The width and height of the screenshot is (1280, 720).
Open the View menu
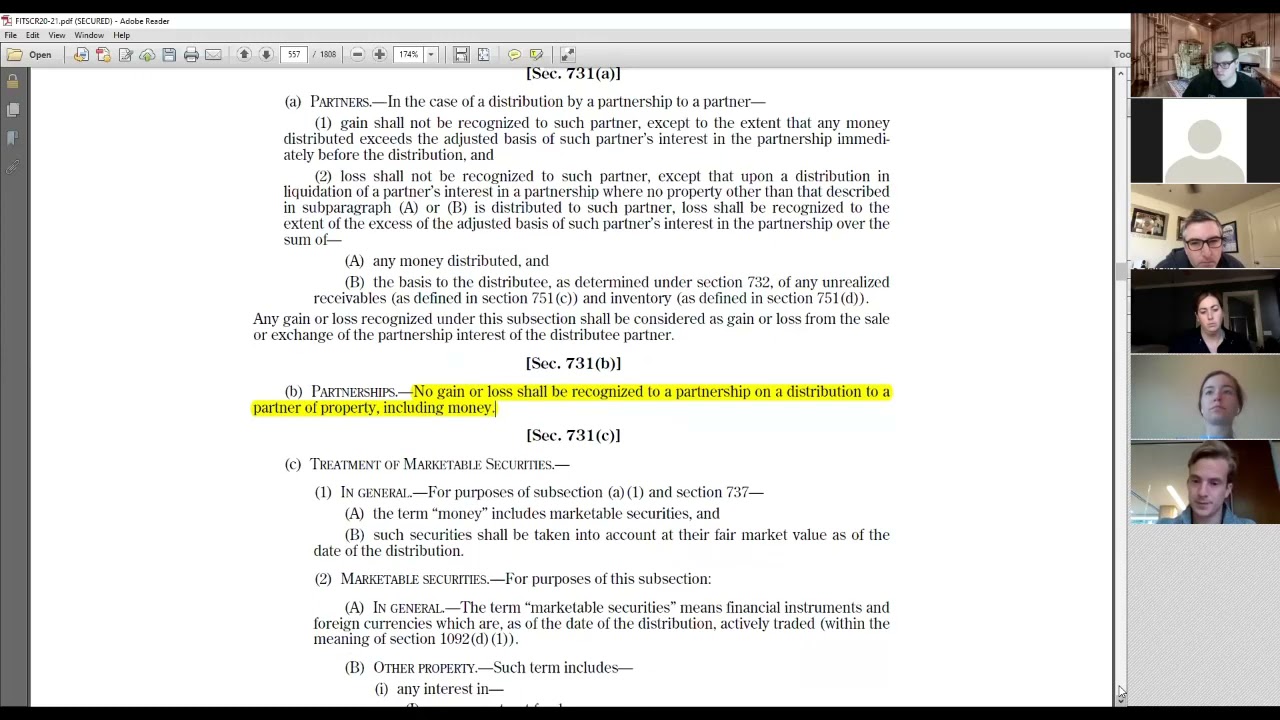[57, 35]
